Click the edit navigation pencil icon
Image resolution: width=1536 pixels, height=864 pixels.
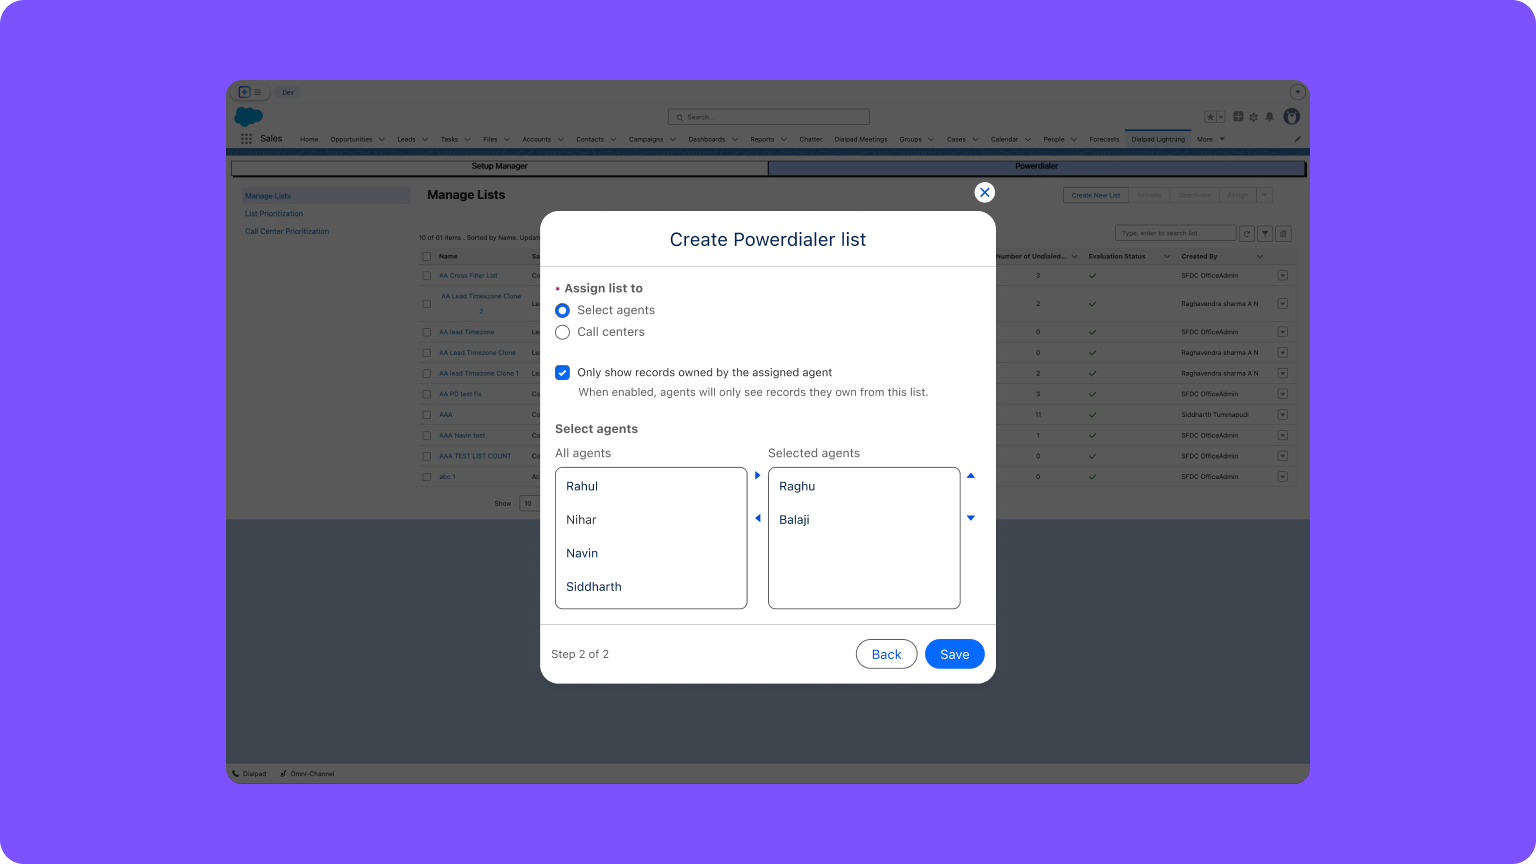click(x=1297, y=139)
